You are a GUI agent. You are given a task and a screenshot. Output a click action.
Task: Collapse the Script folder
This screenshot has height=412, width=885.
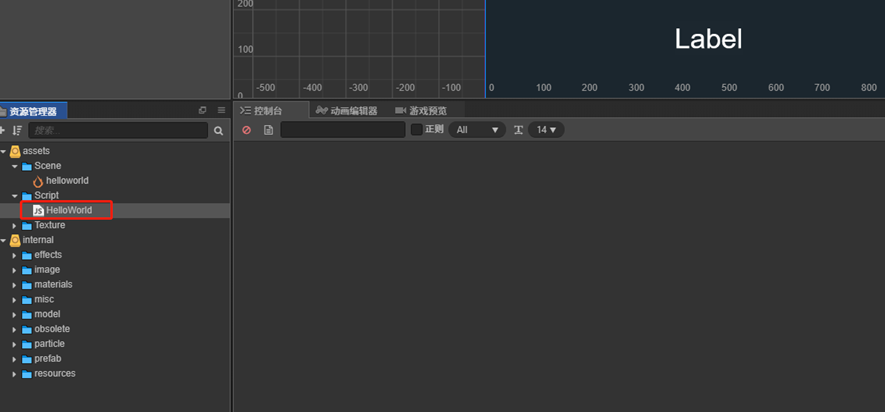pos(15,196)
